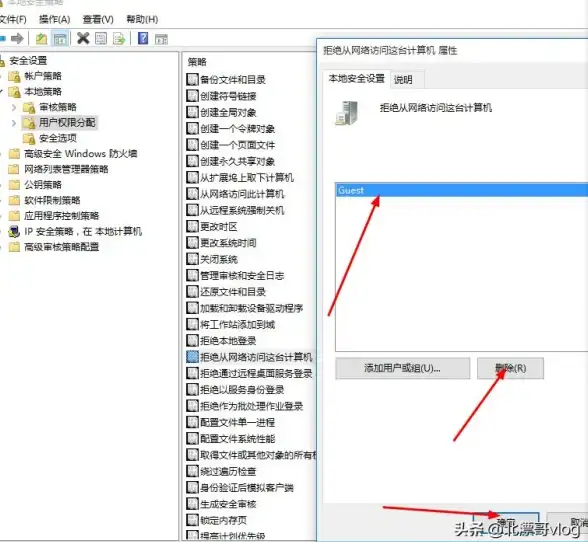Open the 文件(F) menu
The width and height of the screenshot is (588, 542).
coord(13,19)
